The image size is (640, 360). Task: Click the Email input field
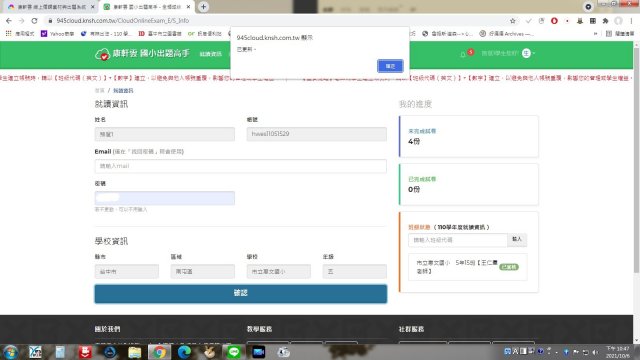[240, 166]
